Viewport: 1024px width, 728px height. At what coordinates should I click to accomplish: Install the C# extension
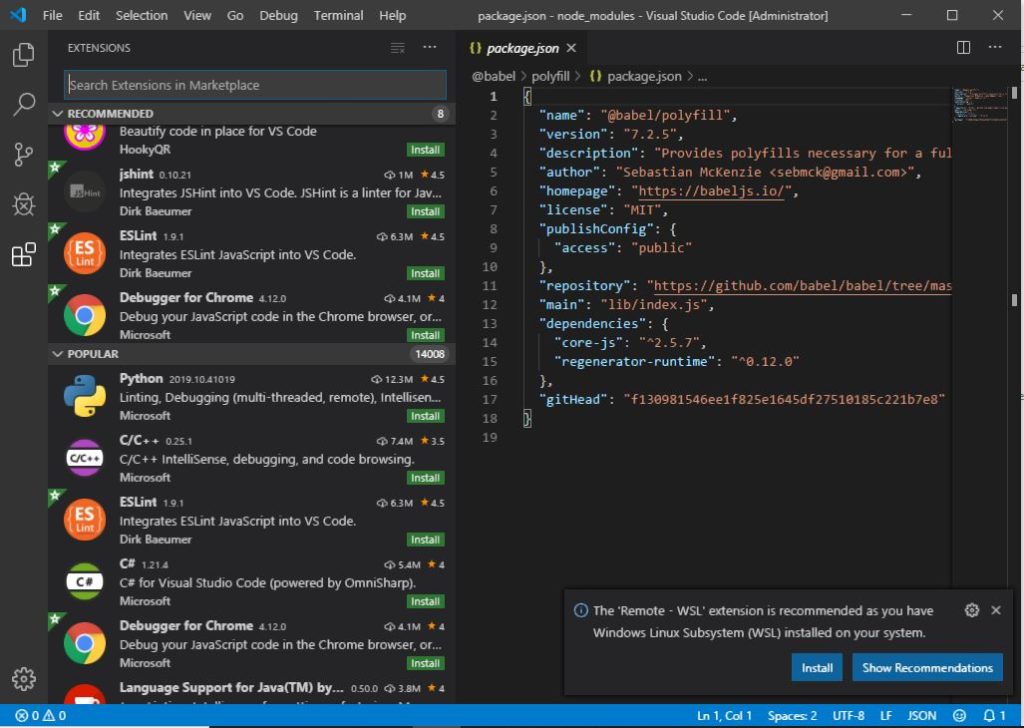pyautogui.click(x=425, y=601)
